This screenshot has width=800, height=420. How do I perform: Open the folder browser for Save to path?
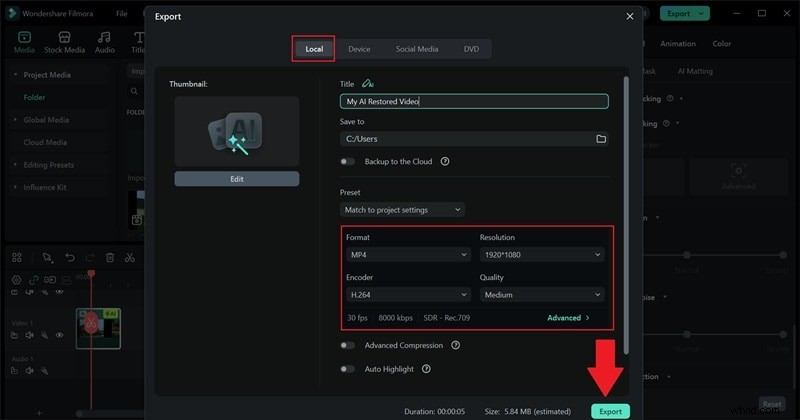(601, 139)
